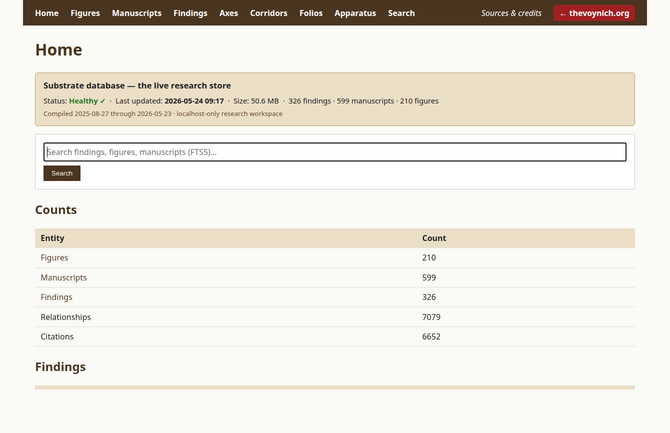Select the Citations row label
The width and height of the screenshot is (670, 433).
click(57, 337)
